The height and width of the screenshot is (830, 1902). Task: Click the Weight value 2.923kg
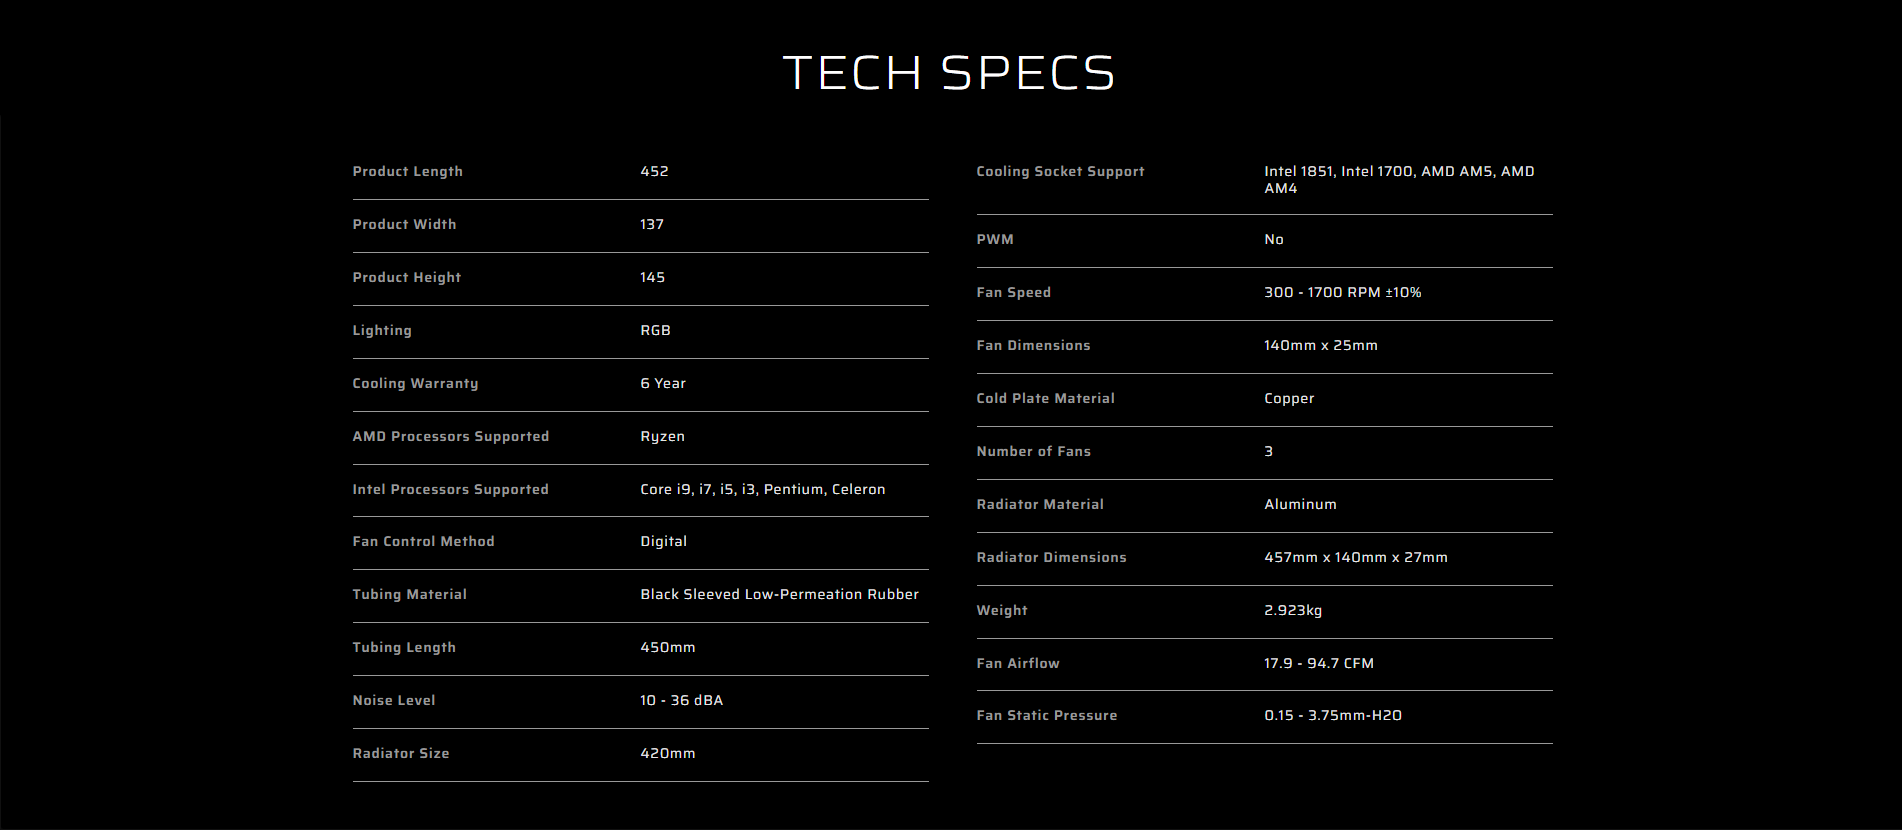[1292, 611]
